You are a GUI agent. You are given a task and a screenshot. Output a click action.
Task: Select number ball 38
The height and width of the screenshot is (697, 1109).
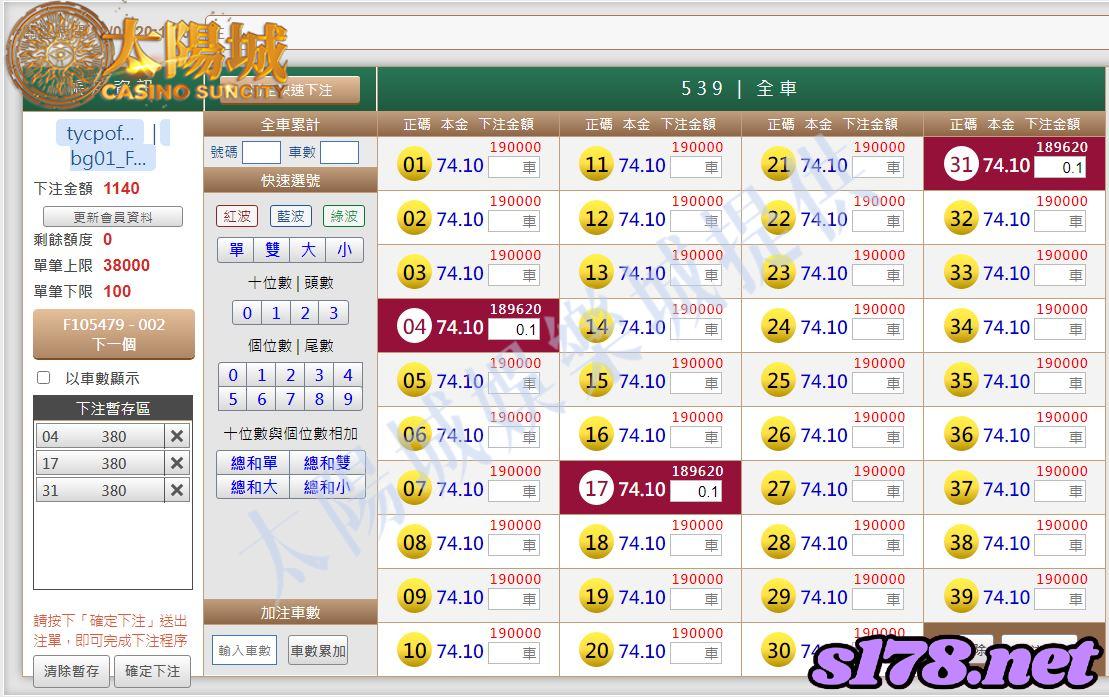[961, 543]
